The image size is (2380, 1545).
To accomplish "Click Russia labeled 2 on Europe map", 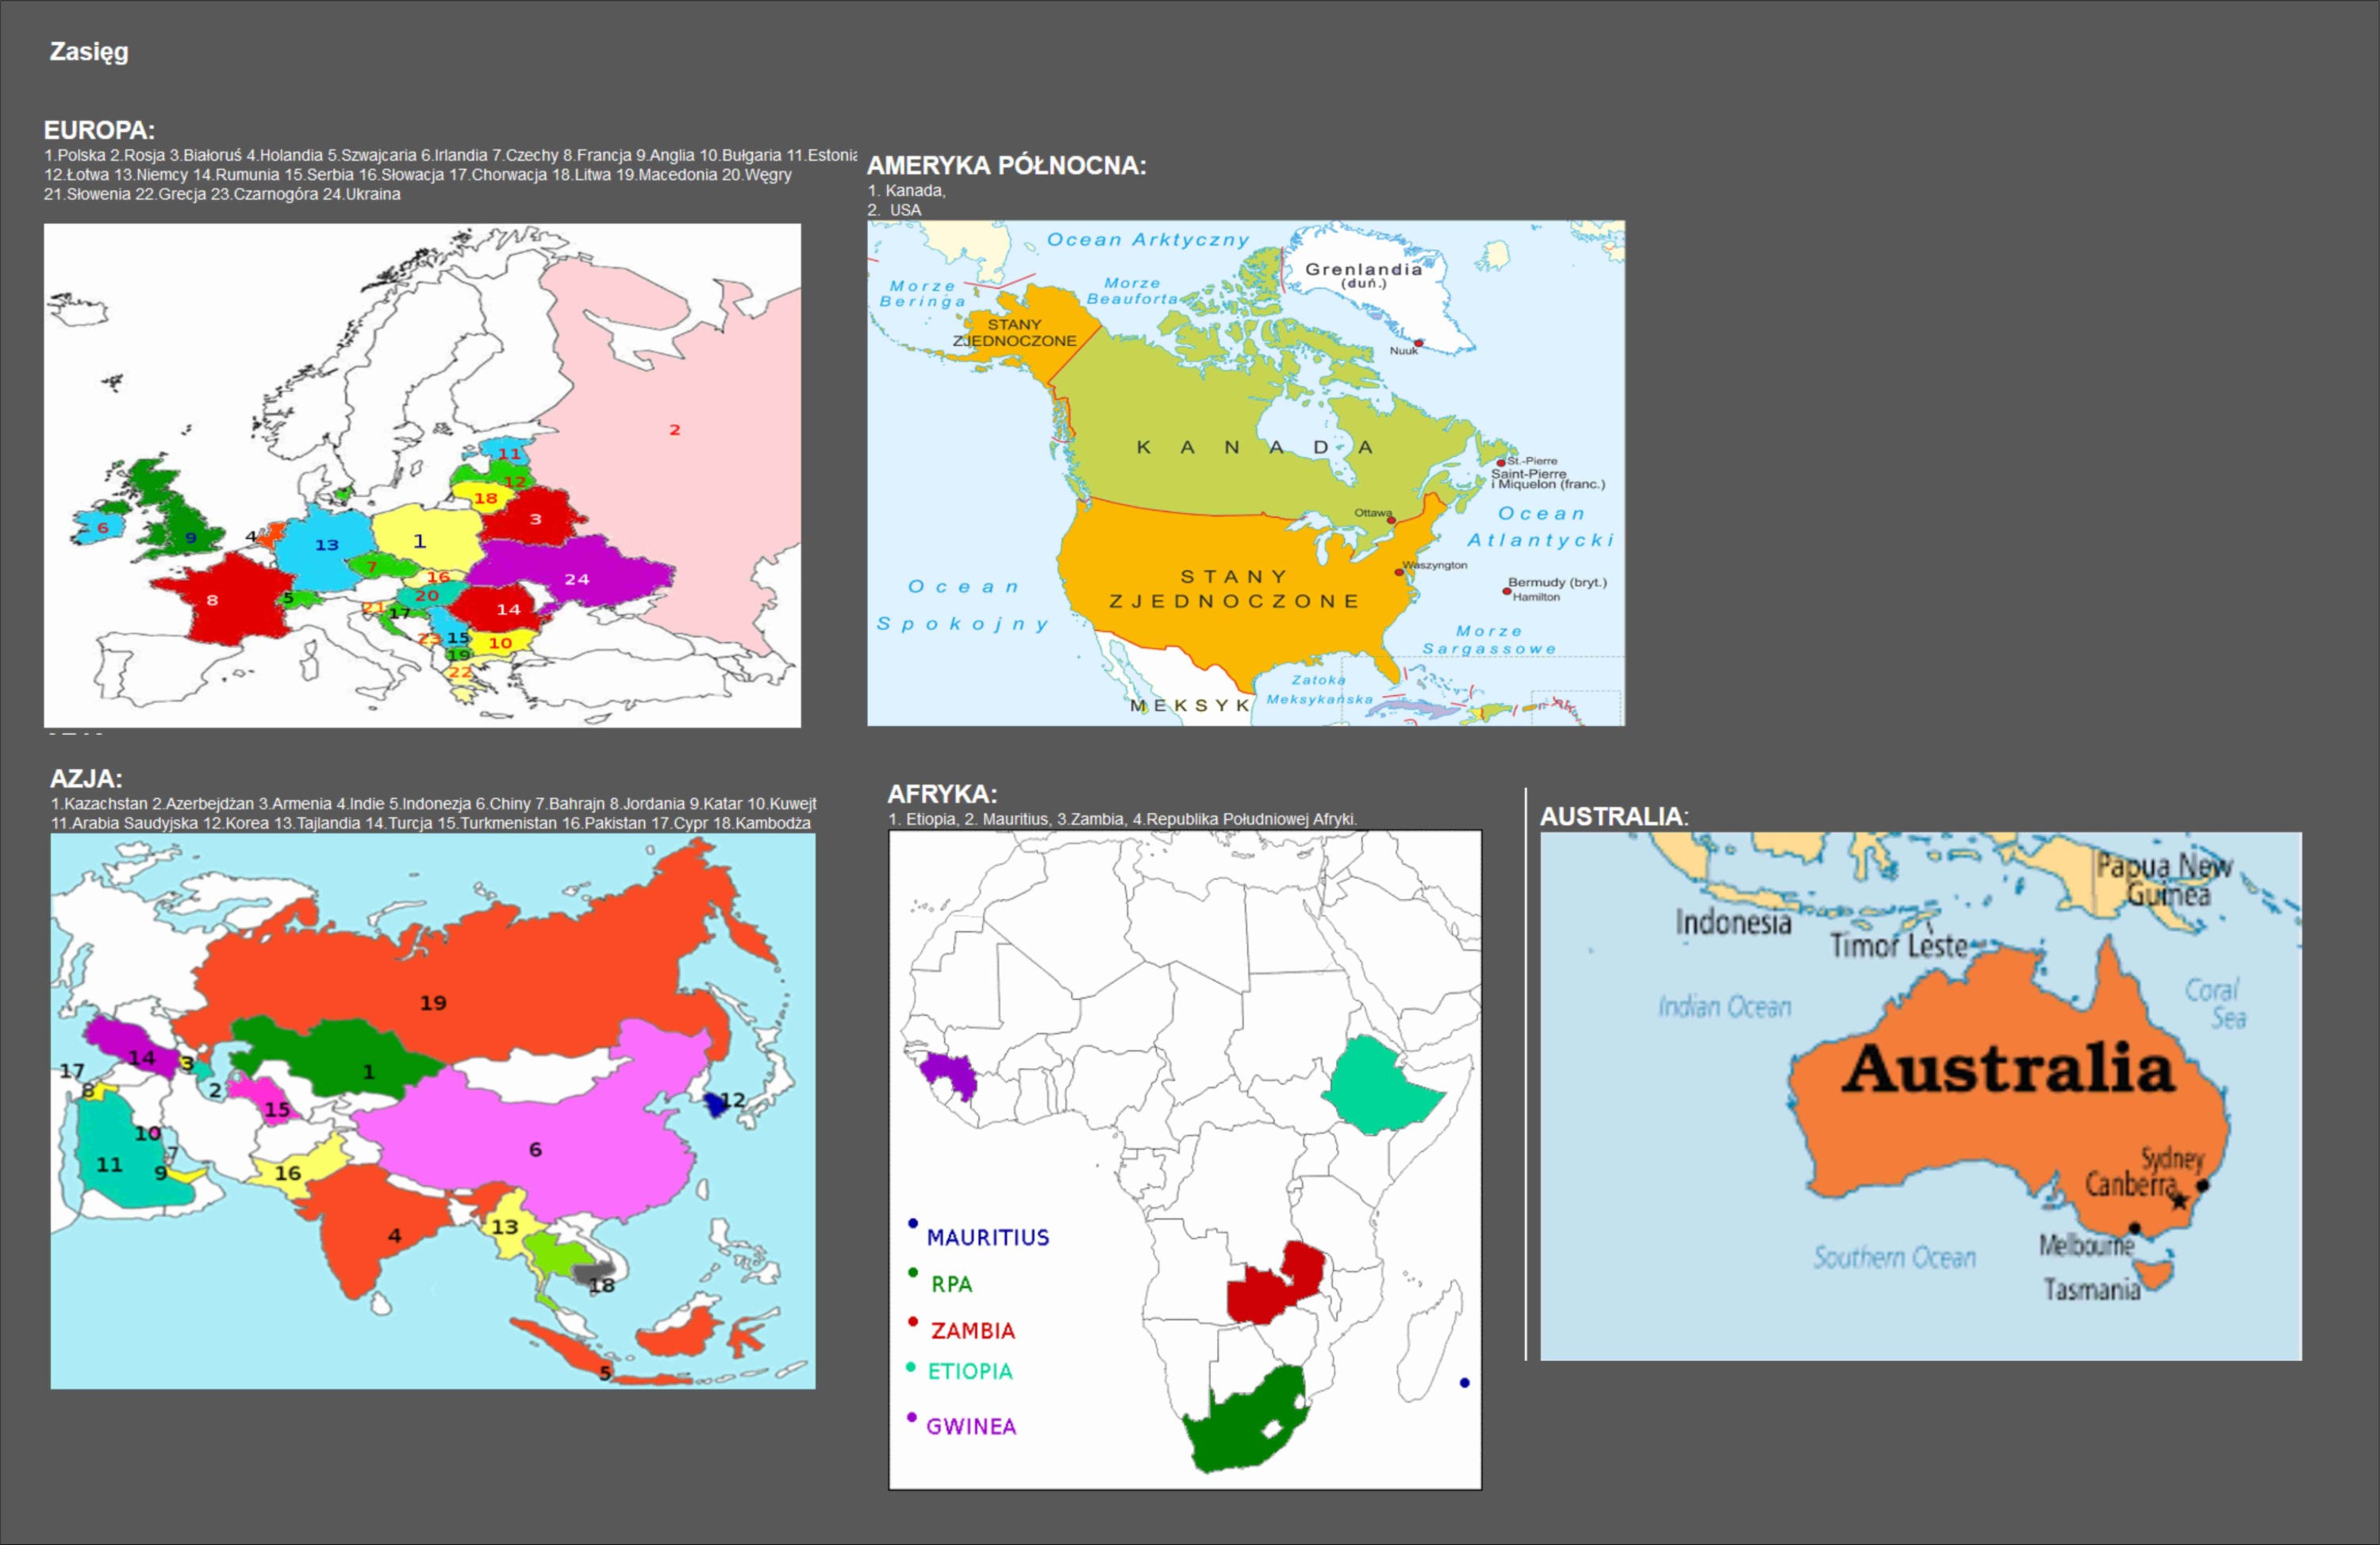I will coord(675,430).
